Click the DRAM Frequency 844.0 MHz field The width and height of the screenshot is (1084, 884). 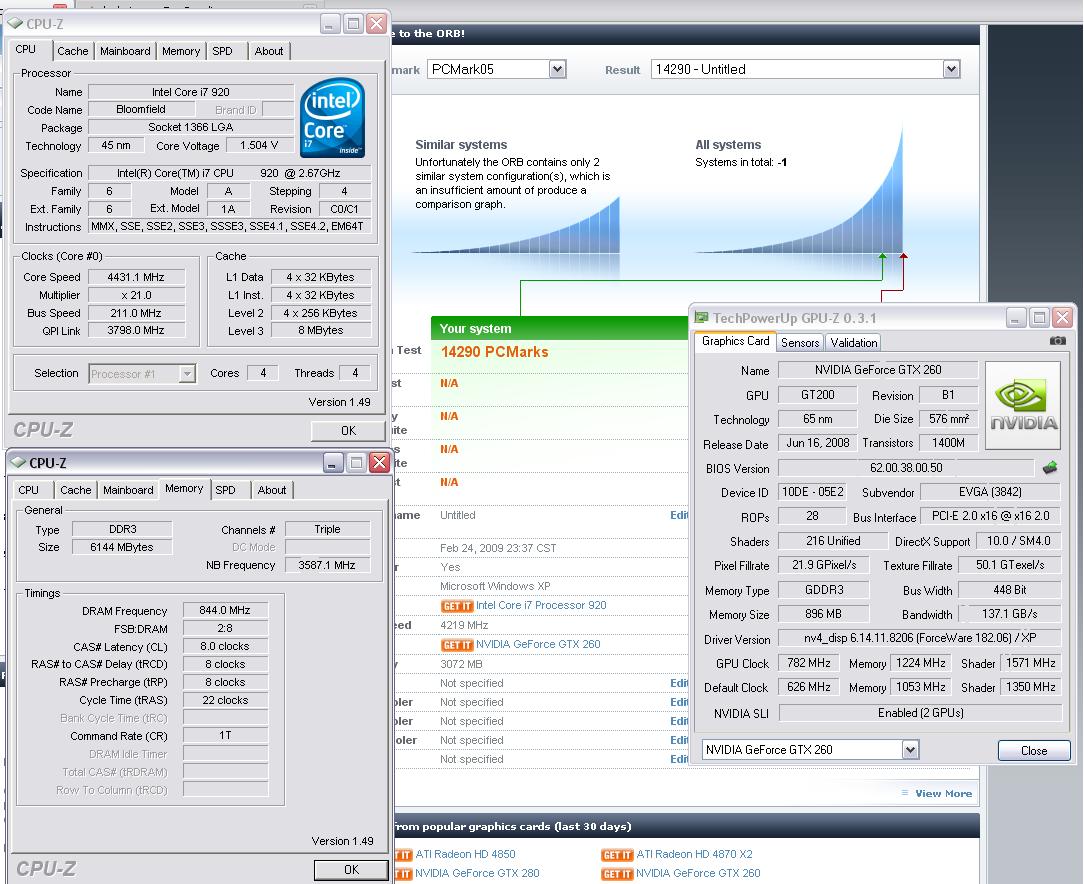coord(225,610)
